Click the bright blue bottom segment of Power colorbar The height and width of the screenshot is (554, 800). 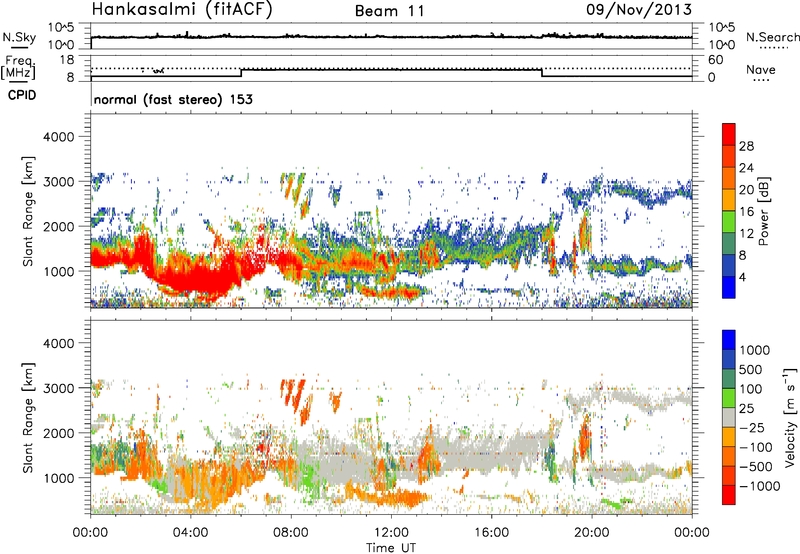pos(729,287)
